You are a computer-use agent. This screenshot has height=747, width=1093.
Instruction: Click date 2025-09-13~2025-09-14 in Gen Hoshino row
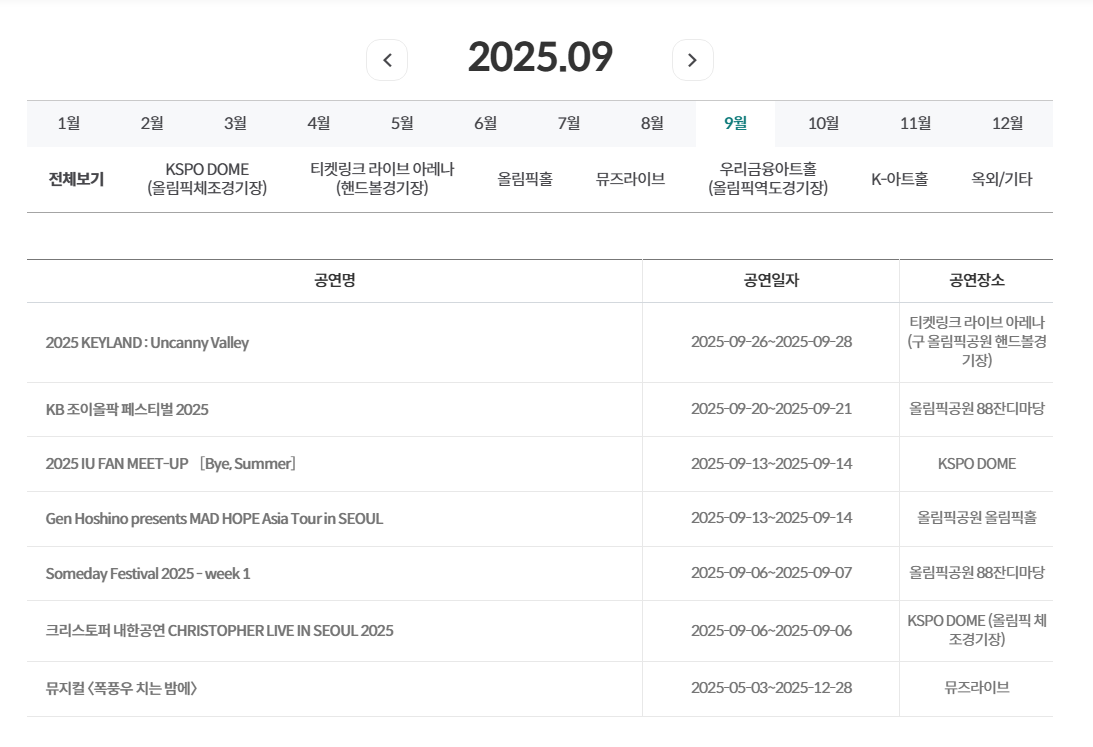(772, 518)
